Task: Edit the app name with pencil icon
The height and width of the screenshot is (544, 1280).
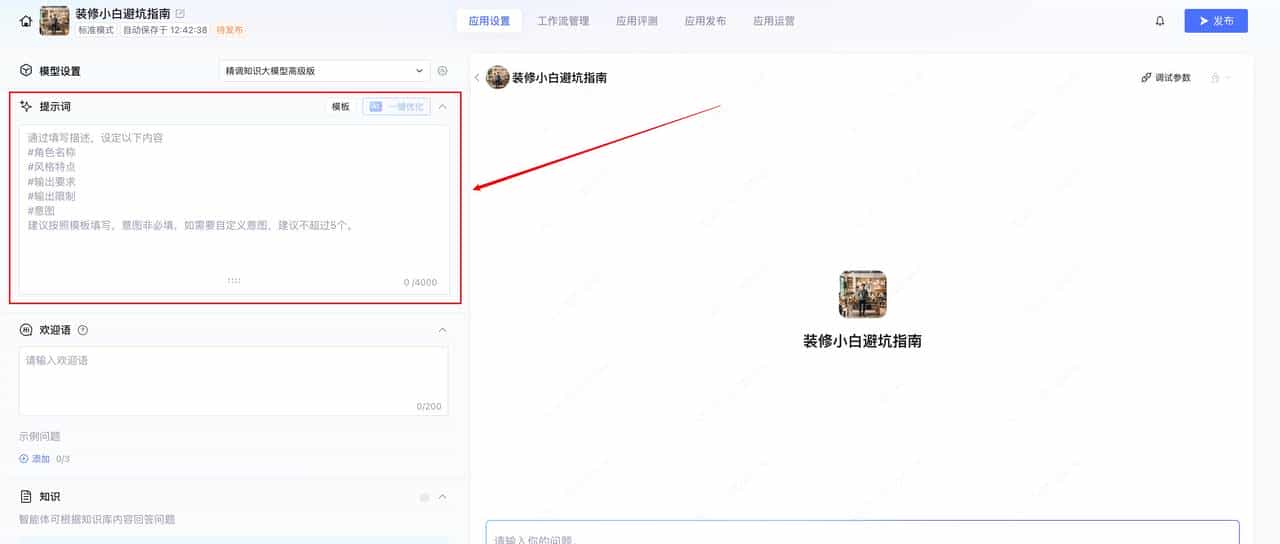Action: tap(180, 14)
